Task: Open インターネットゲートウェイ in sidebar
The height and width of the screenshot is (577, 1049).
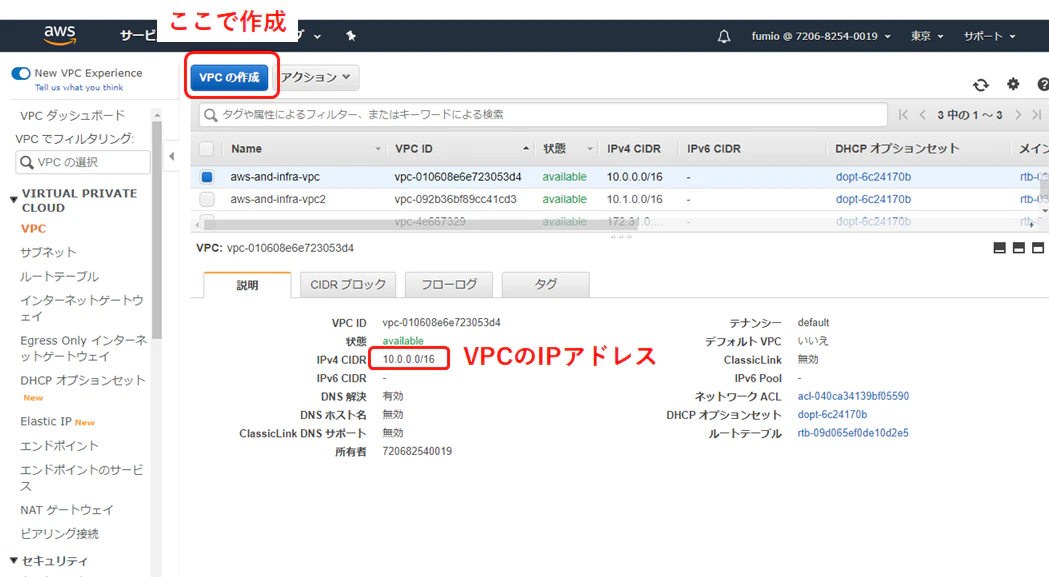Action: click(x=82, y=308)
